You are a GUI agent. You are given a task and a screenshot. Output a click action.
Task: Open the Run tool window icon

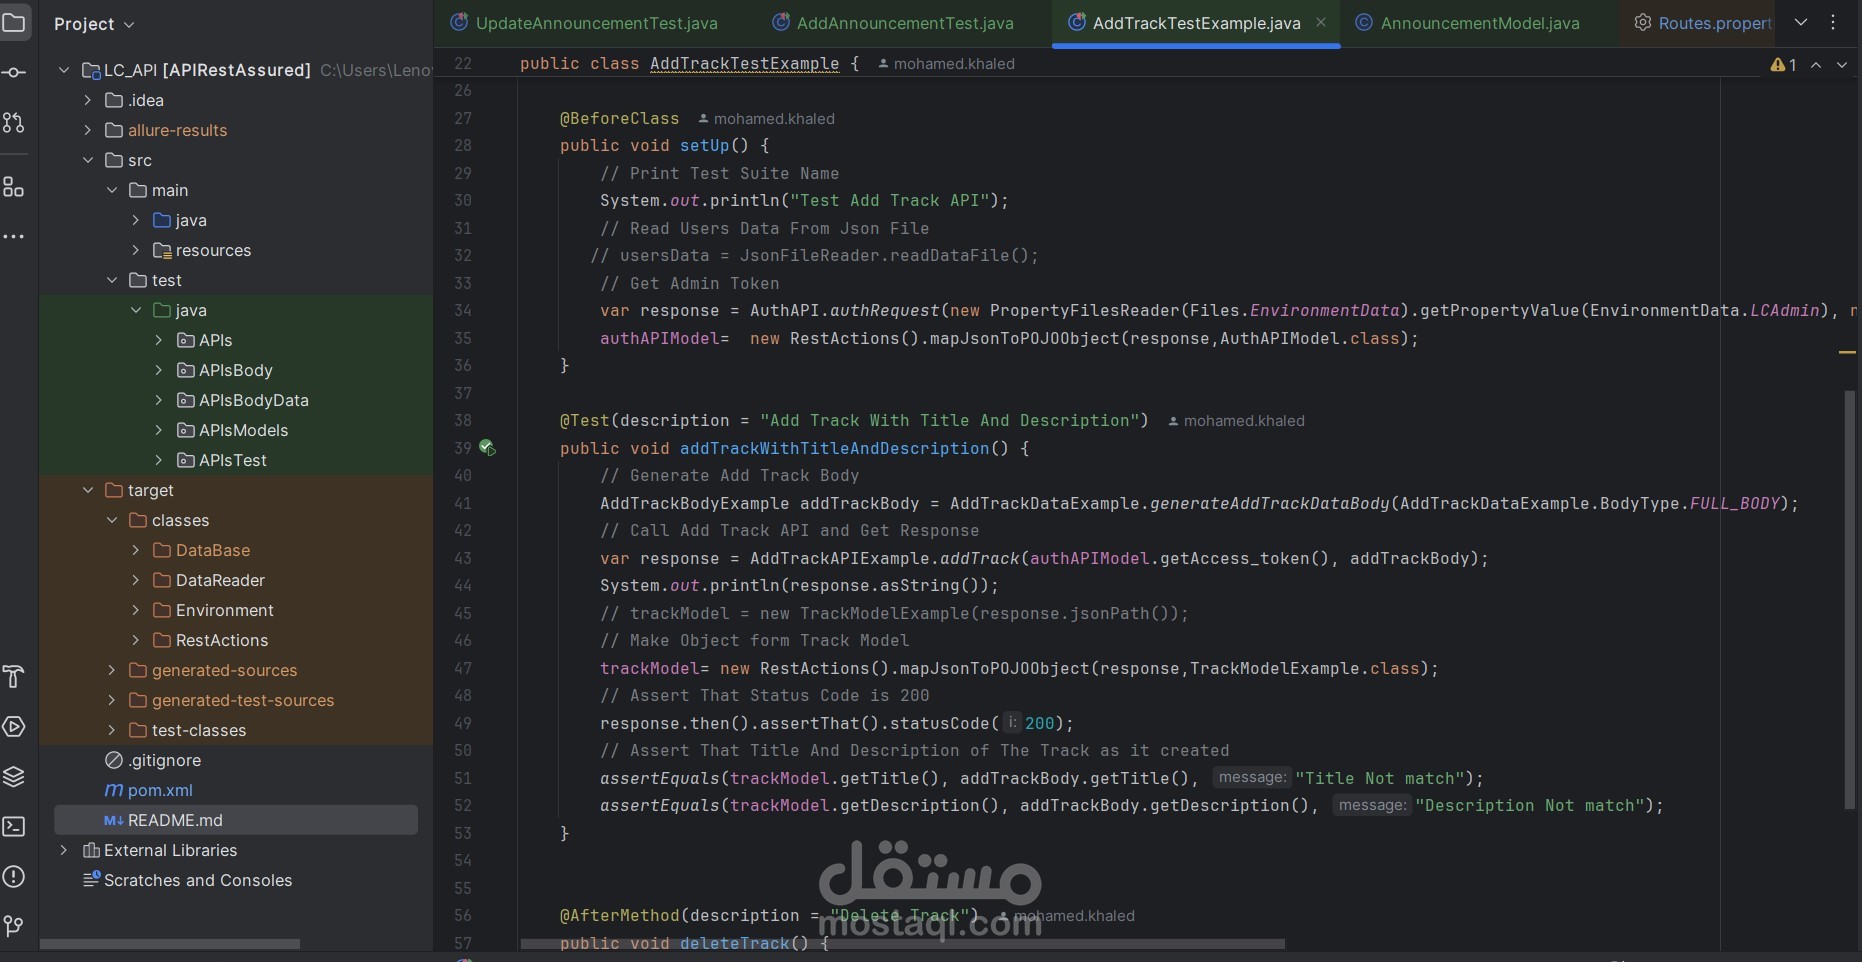tap(14, 727)
